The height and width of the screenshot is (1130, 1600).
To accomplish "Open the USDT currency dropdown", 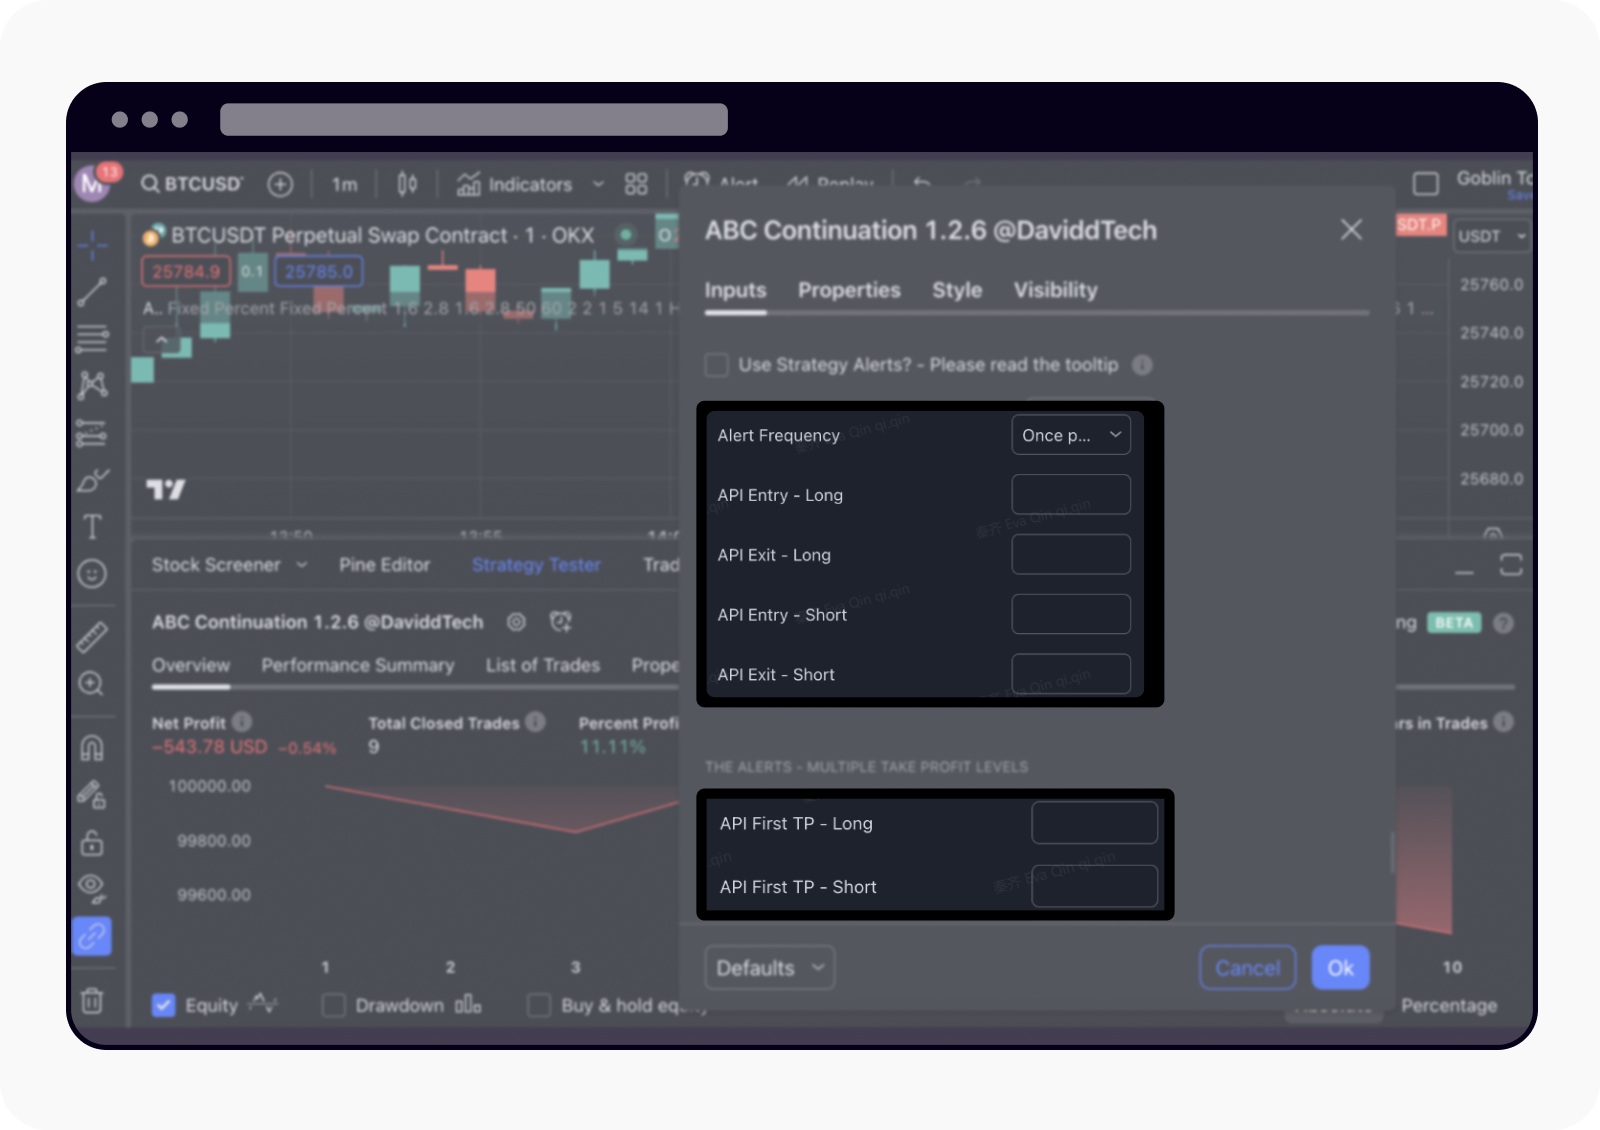I will click(x=1491, y=236).
